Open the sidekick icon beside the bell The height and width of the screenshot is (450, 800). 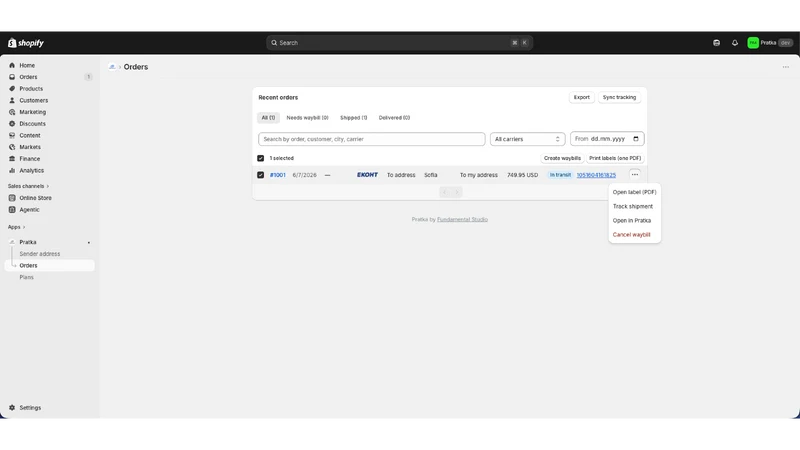[x=716, y=43]
